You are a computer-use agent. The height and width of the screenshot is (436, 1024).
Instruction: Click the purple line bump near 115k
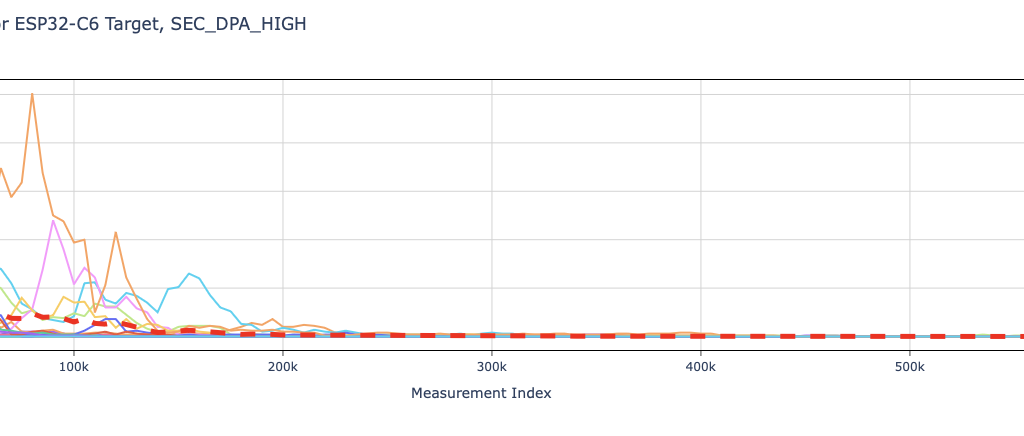[x=111, y=320]
